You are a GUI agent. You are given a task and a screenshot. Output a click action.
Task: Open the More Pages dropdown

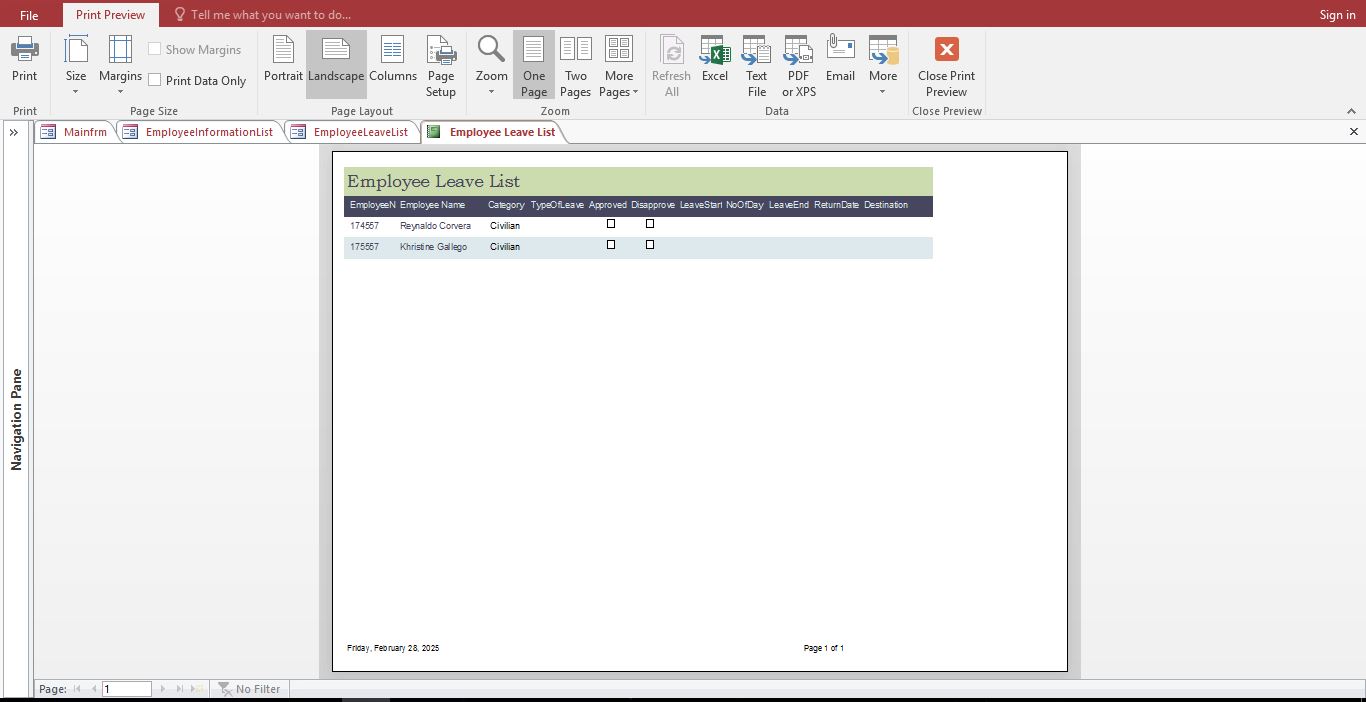[x=619, y=66]
